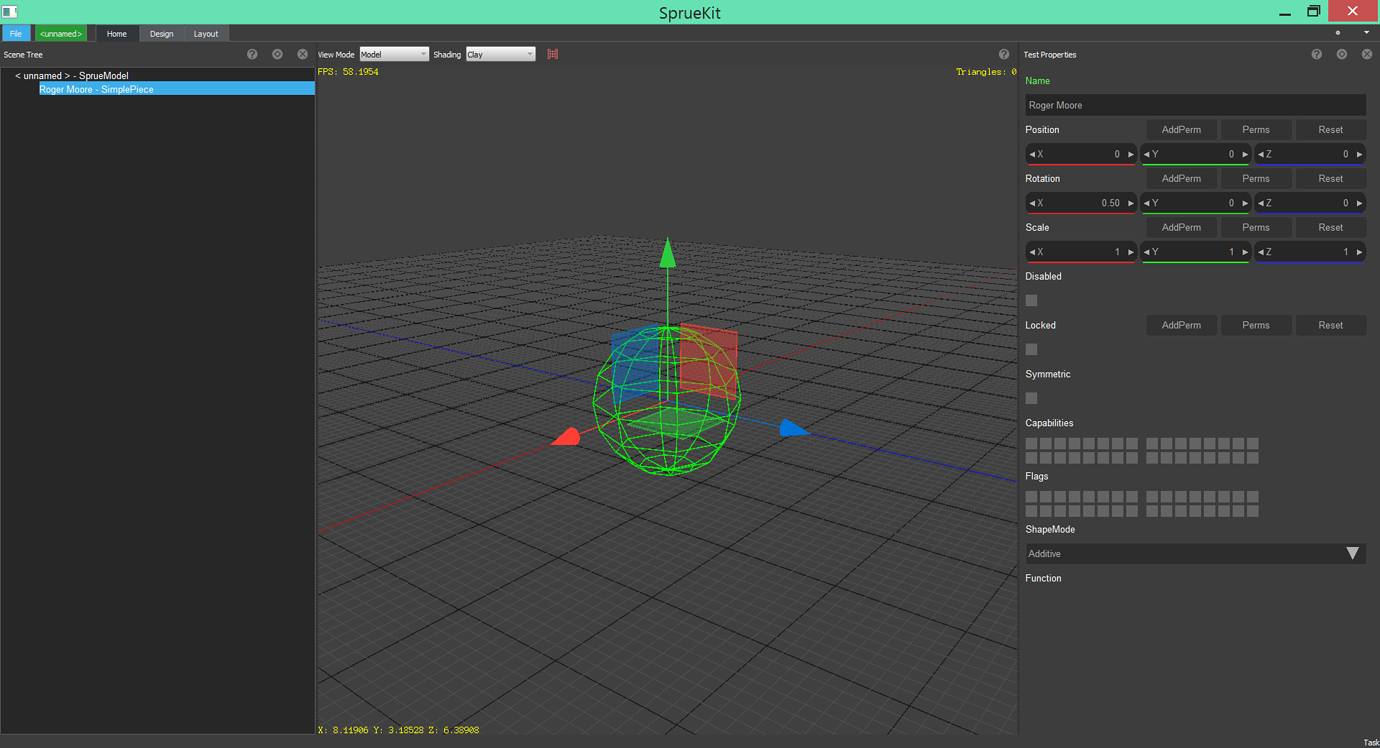The width and height of the screenshot is (1380, 748).
Task: Click Perms for Scale
Action: (x=1256, y=228)
